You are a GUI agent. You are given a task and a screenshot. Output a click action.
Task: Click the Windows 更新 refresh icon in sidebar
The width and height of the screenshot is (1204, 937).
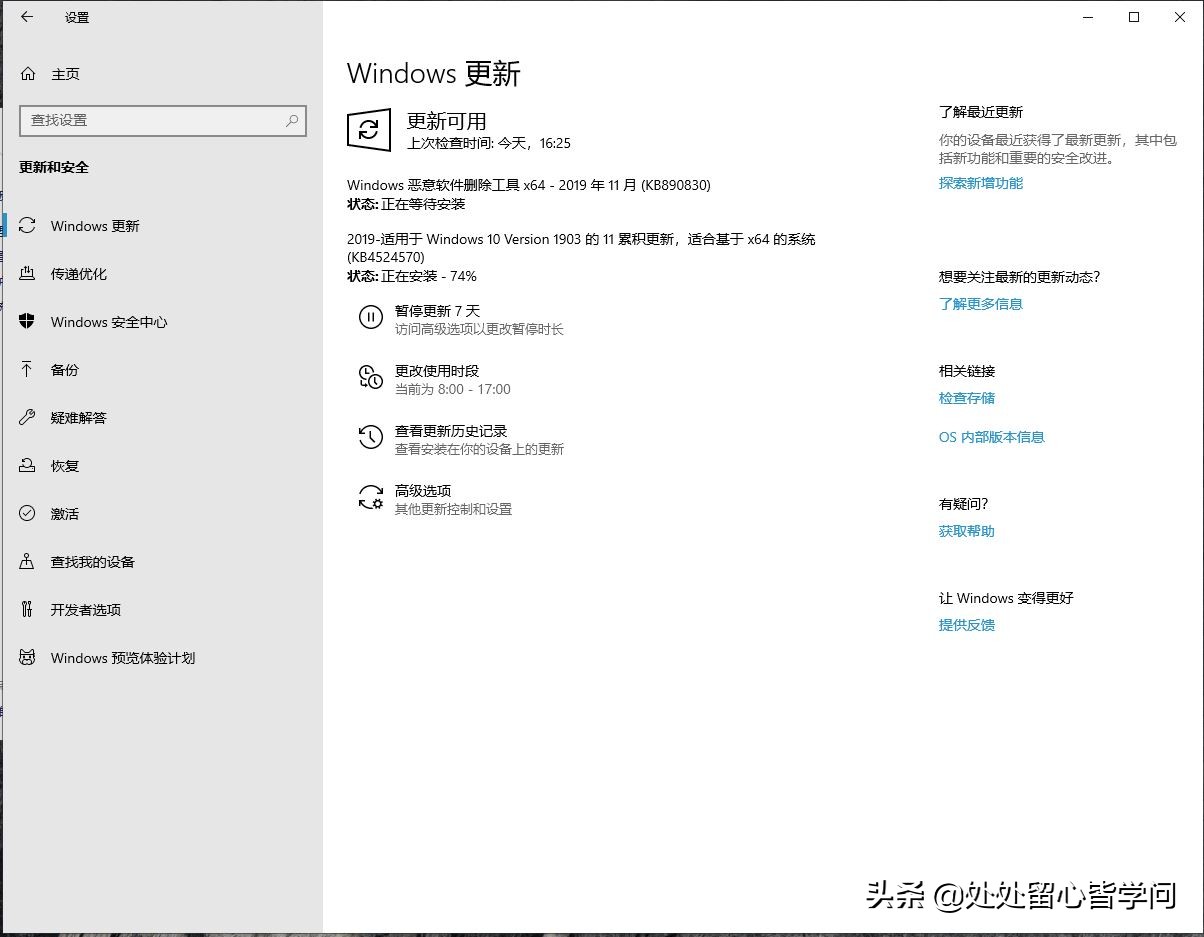click(x=27, y=226)
